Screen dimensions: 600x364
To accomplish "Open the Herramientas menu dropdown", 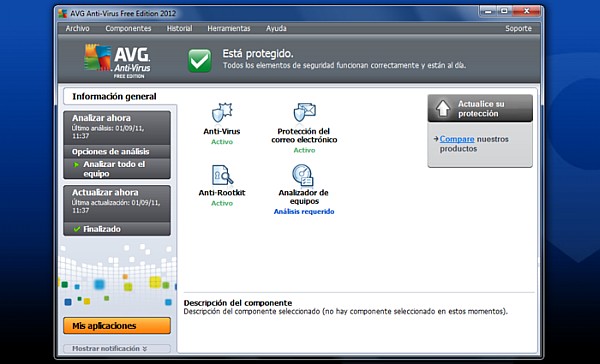I will click(229, 28).
